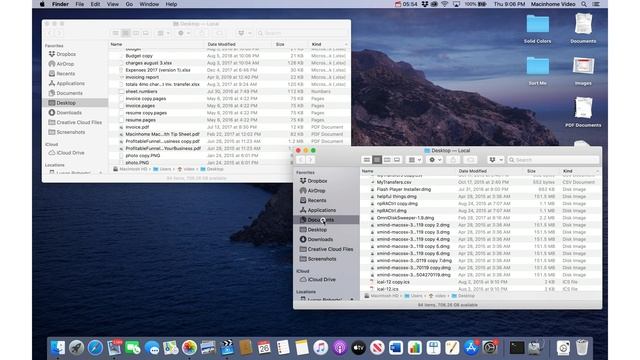The height and width of the screenshot is (360, 640).
Task: Open Creative Cloud Files in front sidebar
Action: 330,249
